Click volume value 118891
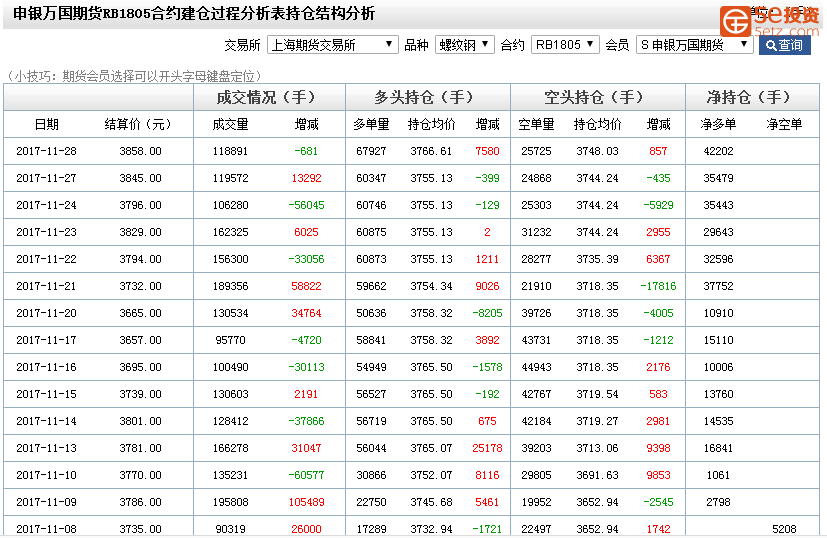Screen dimensions: 827x538 (230, 151)
